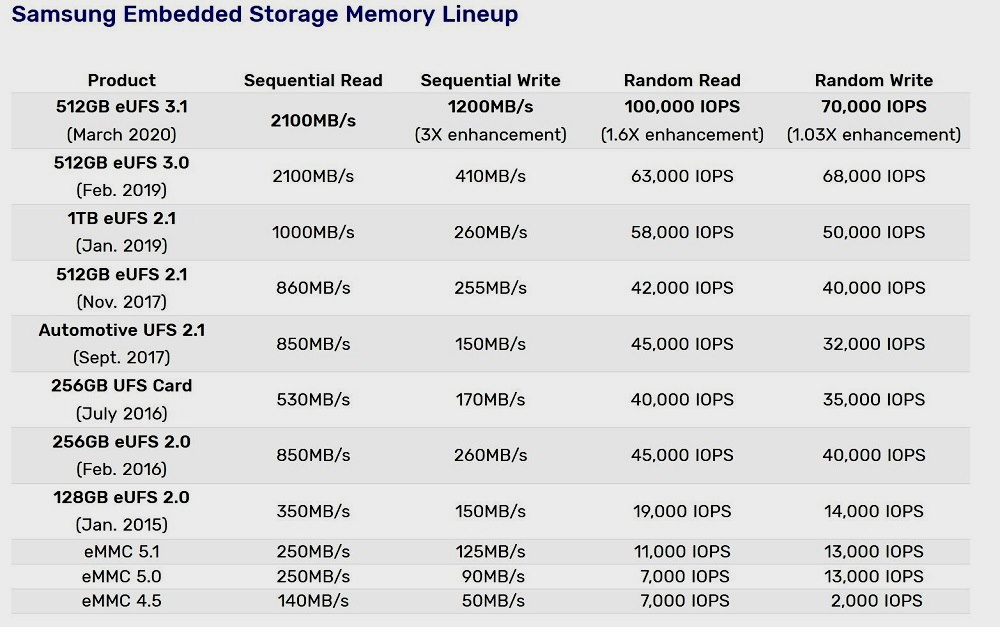Select the 256GB eUFS 2.0 product cell
This screenshot has height=627, width=1000.
[122, 442]
